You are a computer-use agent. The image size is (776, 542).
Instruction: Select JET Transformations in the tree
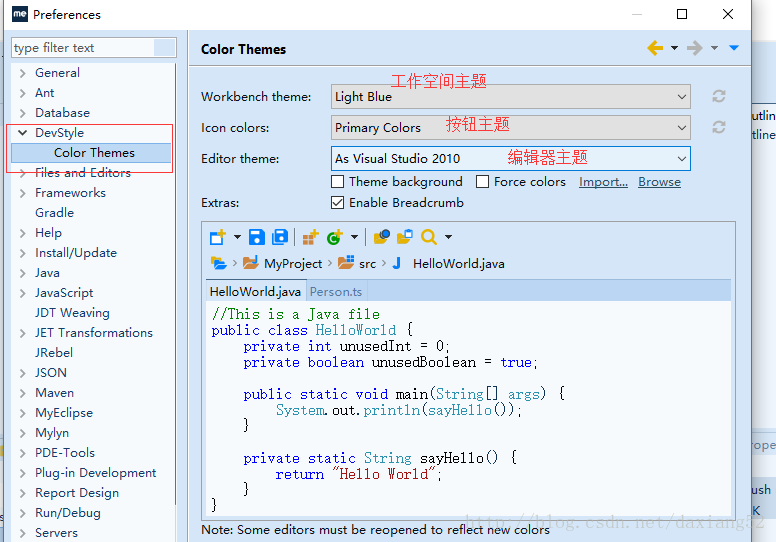pos(94,333)
